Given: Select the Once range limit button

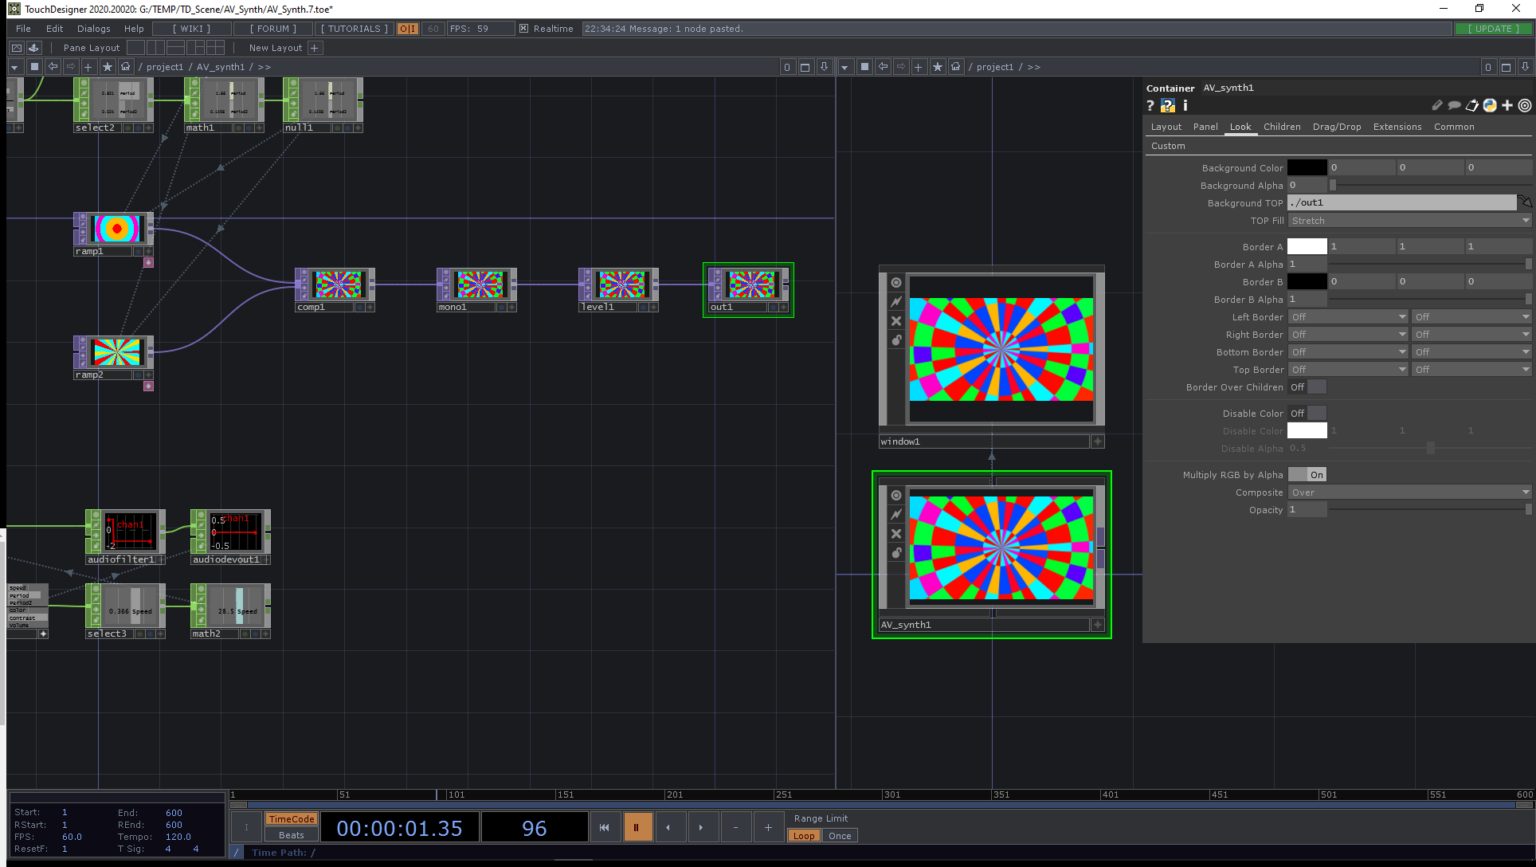Looking at the screenshot, I should click(840, 836).
